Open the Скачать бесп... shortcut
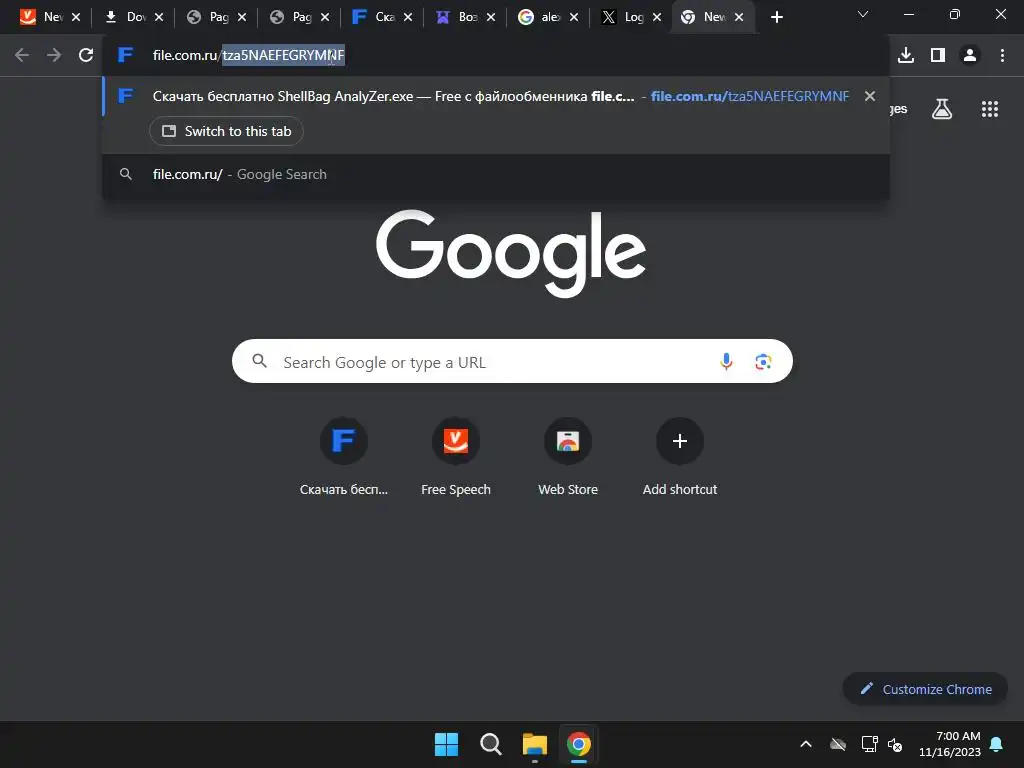The height and width of the screenshot is (768, 1024). [344, 457]
